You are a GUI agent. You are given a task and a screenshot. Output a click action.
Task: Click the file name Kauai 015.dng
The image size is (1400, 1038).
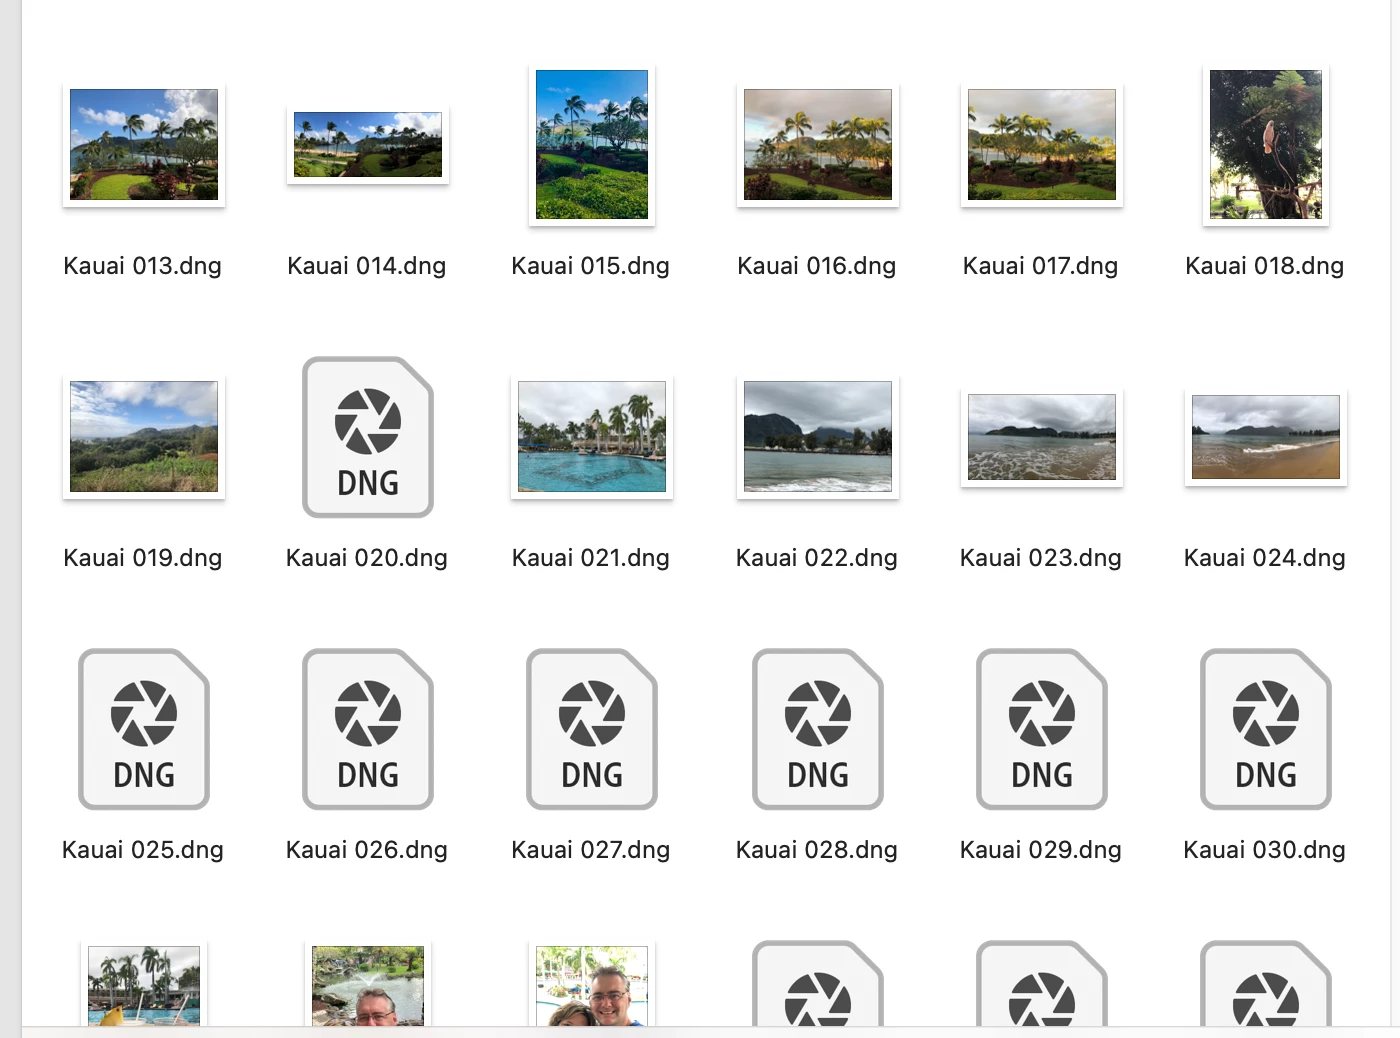[591, 266]
